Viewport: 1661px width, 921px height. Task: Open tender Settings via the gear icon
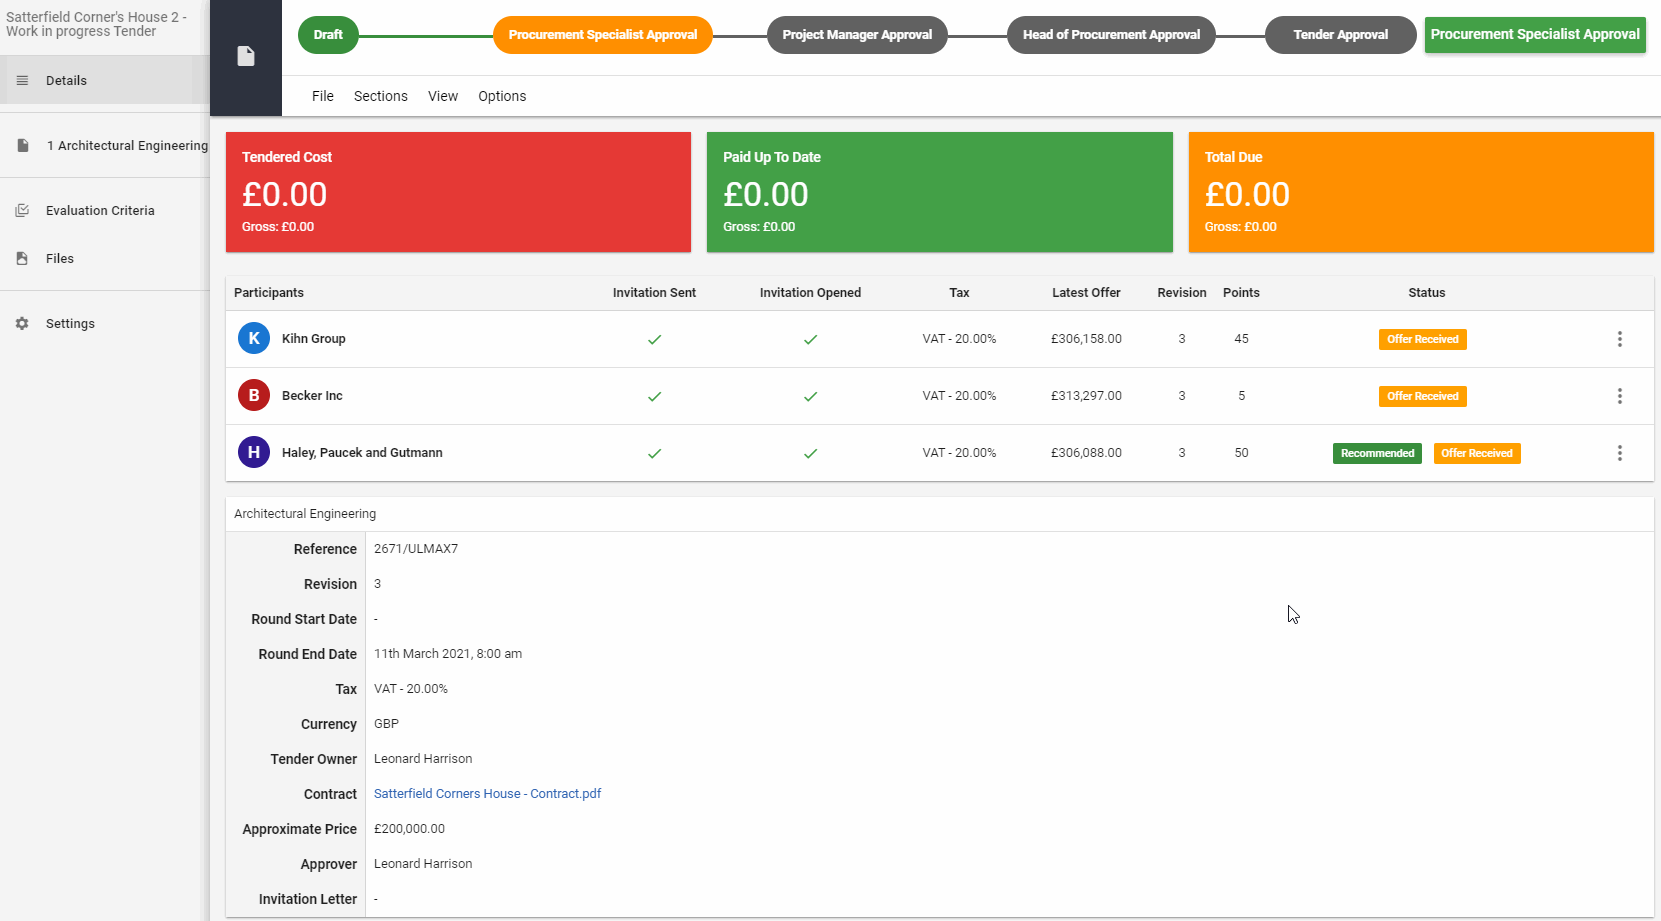[x=21, y=323]
